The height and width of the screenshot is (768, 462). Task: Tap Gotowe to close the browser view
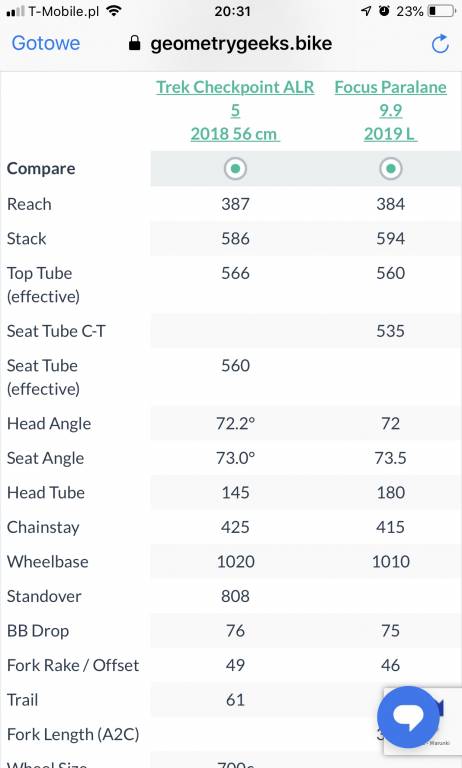(x=46, y=43)
